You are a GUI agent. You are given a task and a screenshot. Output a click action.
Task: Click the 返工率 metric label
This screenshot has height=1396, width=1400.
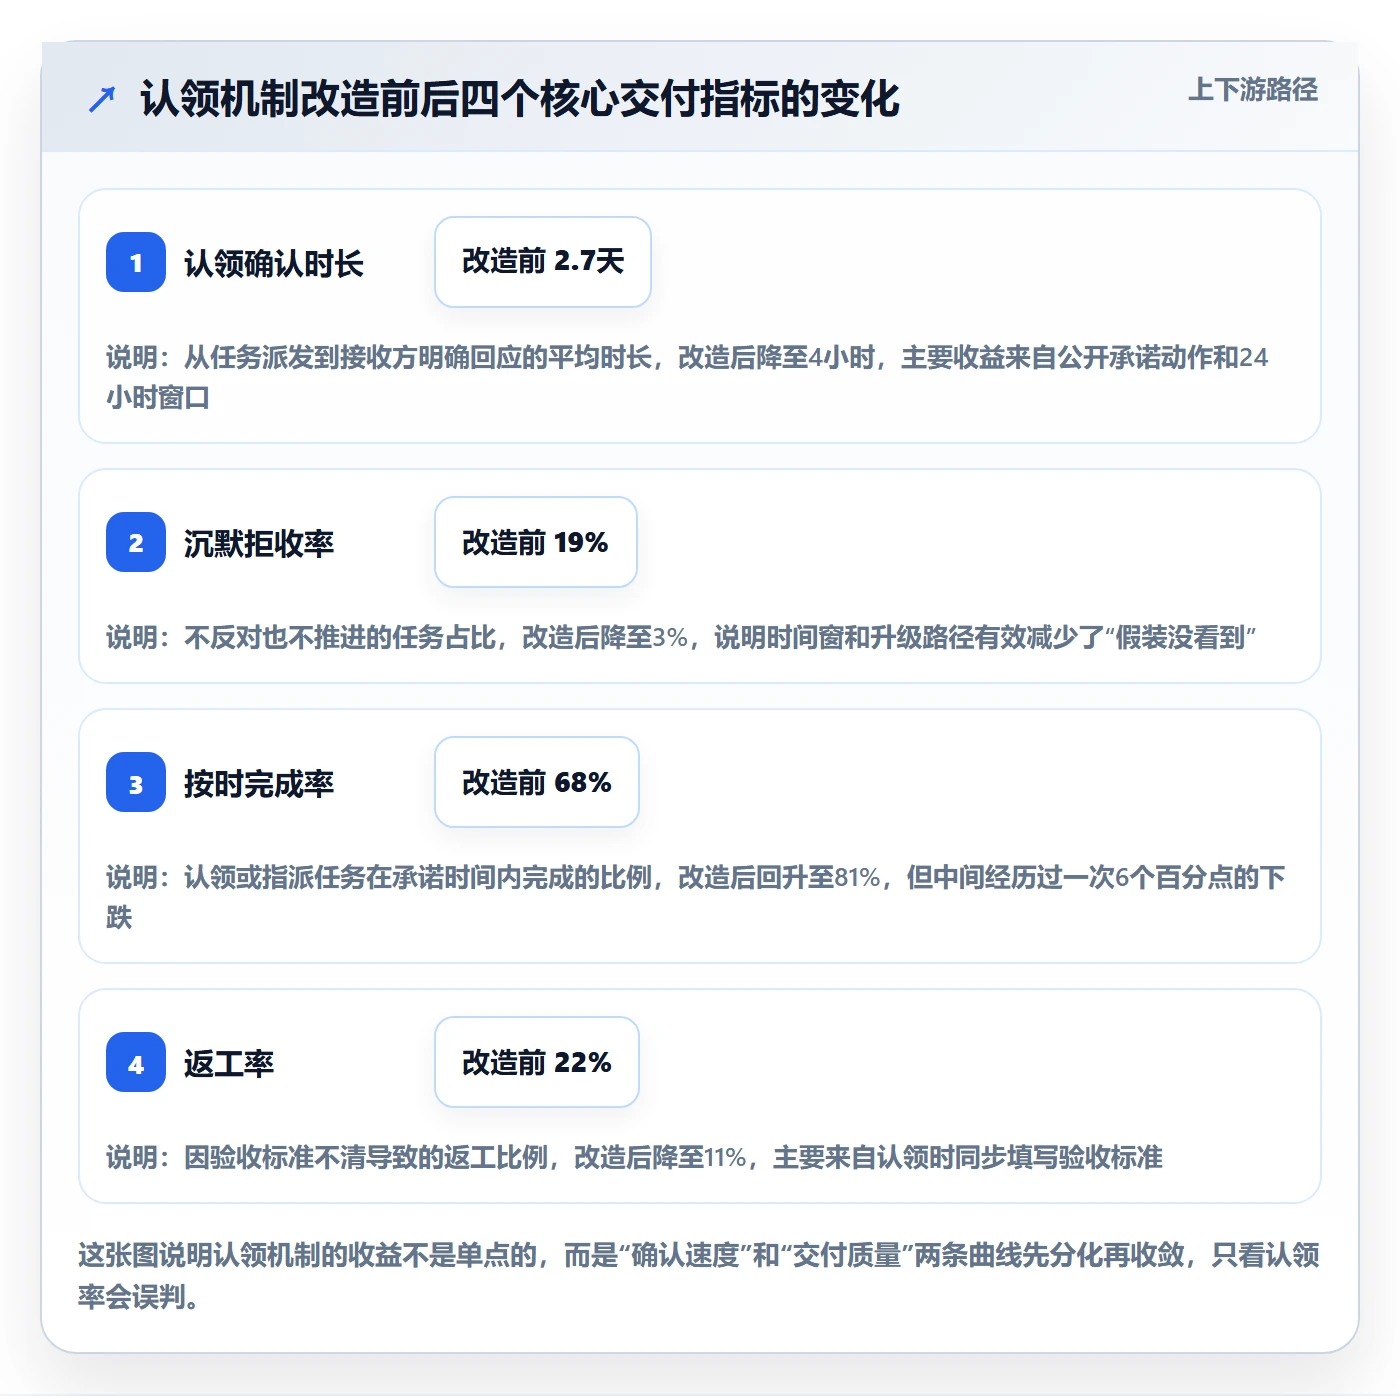click(229, 1063)
